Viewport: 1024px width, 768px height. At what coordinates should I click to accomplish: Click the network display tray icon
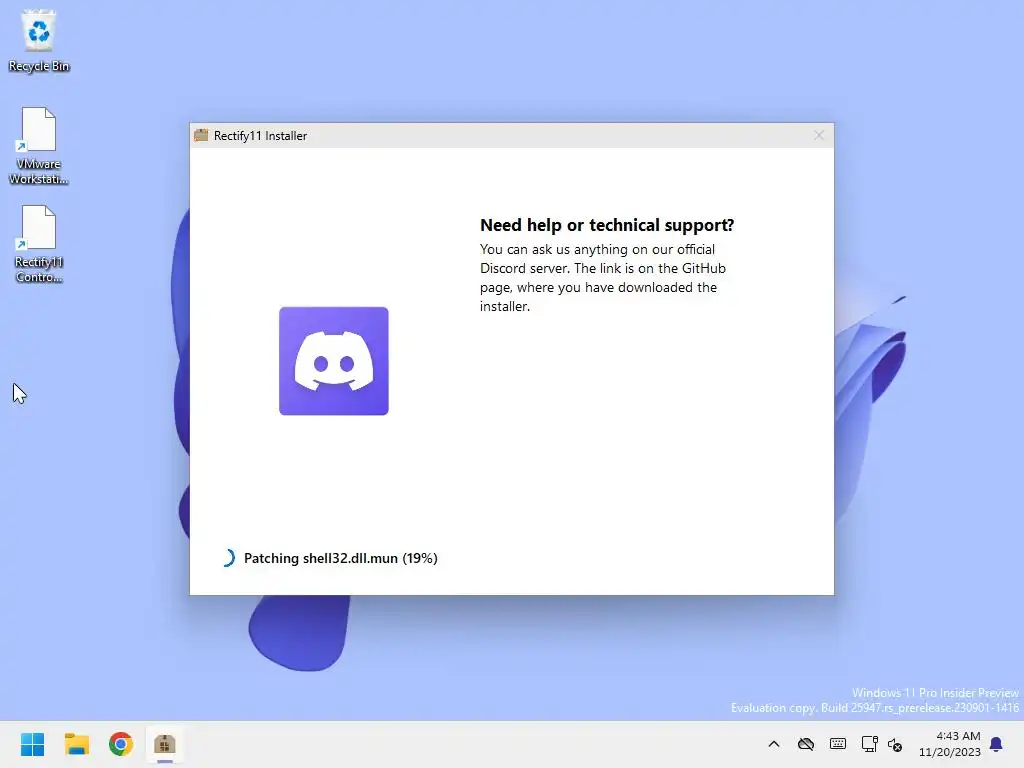(x=869, y=744)
